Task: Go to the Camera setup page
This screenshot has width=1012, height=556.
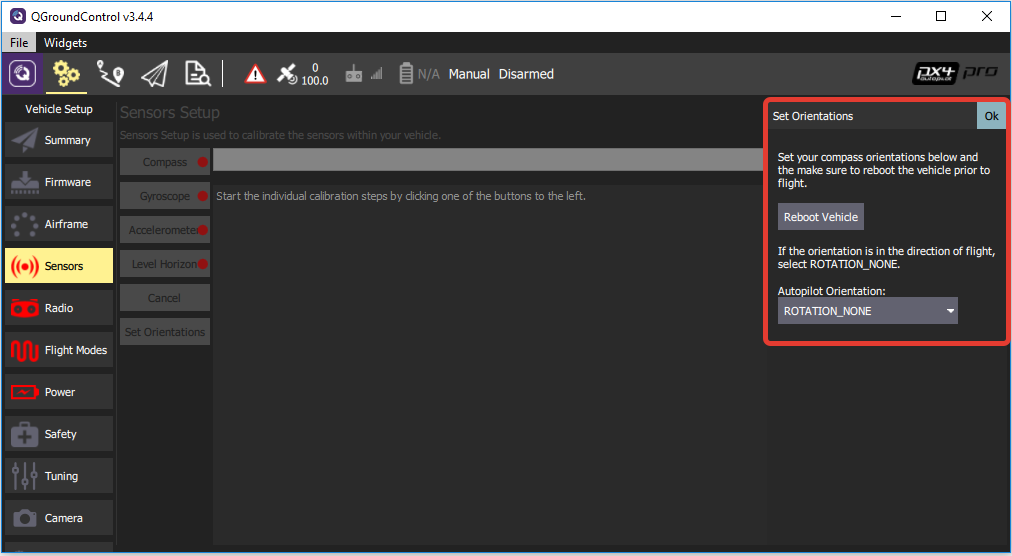Action: click(x=59, y=518)
